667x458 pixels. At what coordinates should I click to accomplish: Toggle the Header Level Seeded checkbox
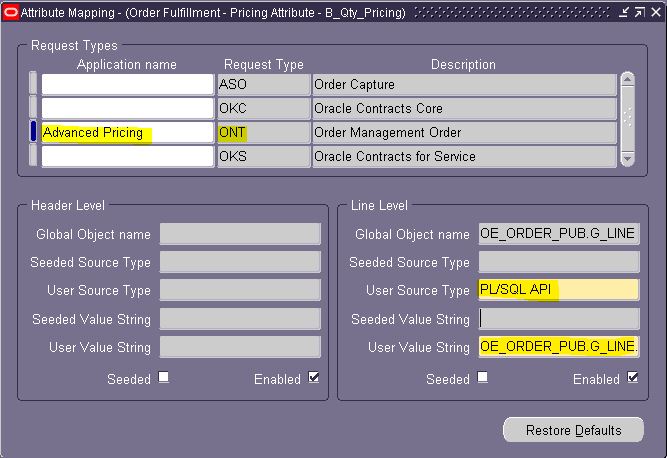(163, 377)
